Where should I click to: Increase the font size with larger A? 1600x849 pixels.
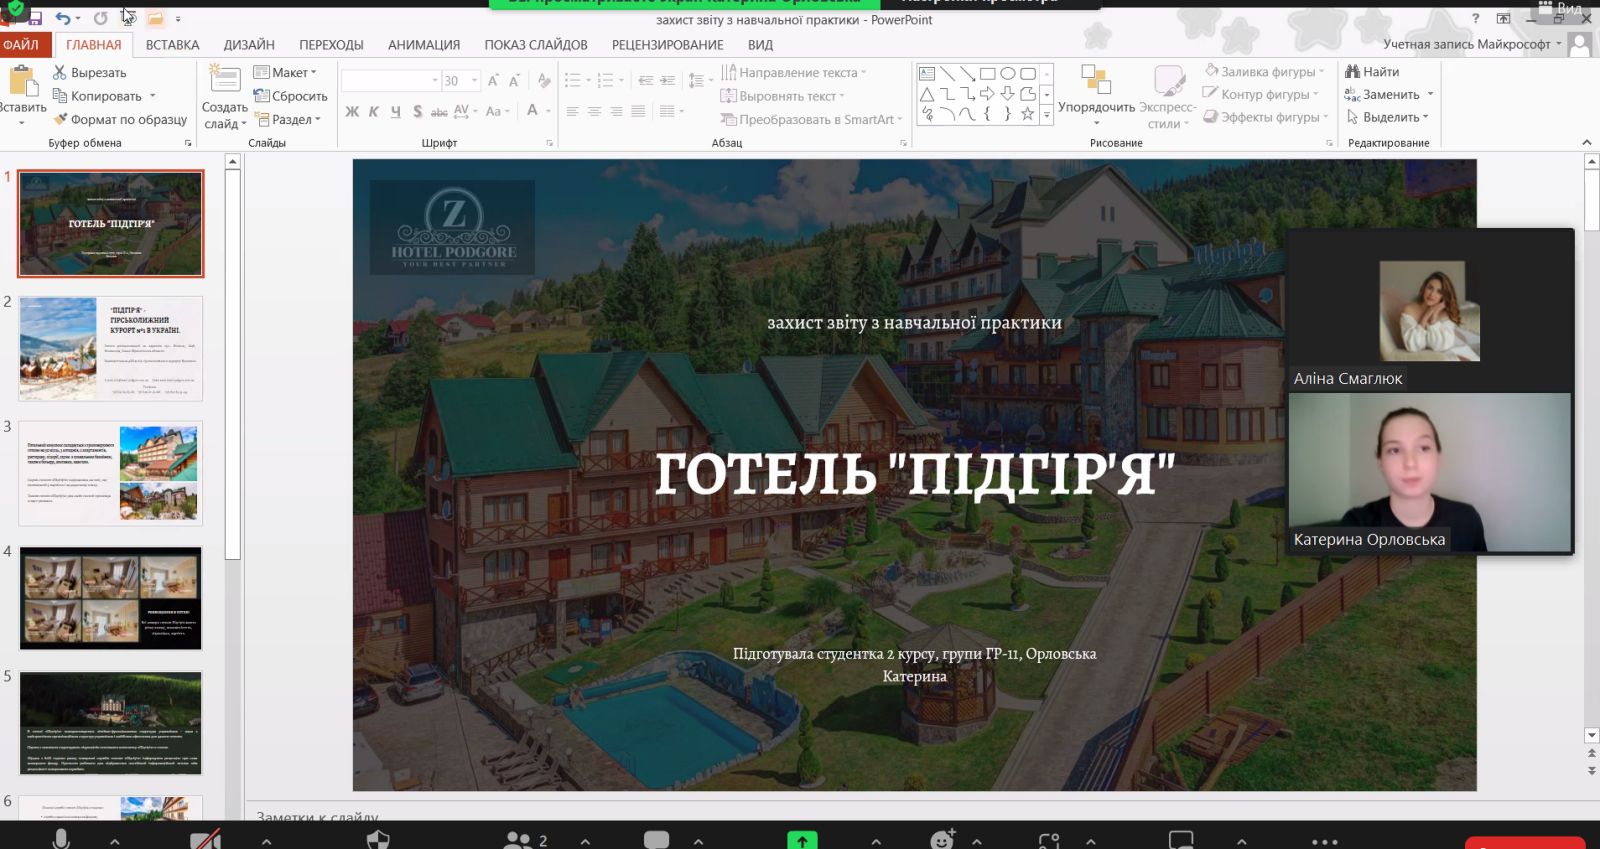(x=493, y=80)
